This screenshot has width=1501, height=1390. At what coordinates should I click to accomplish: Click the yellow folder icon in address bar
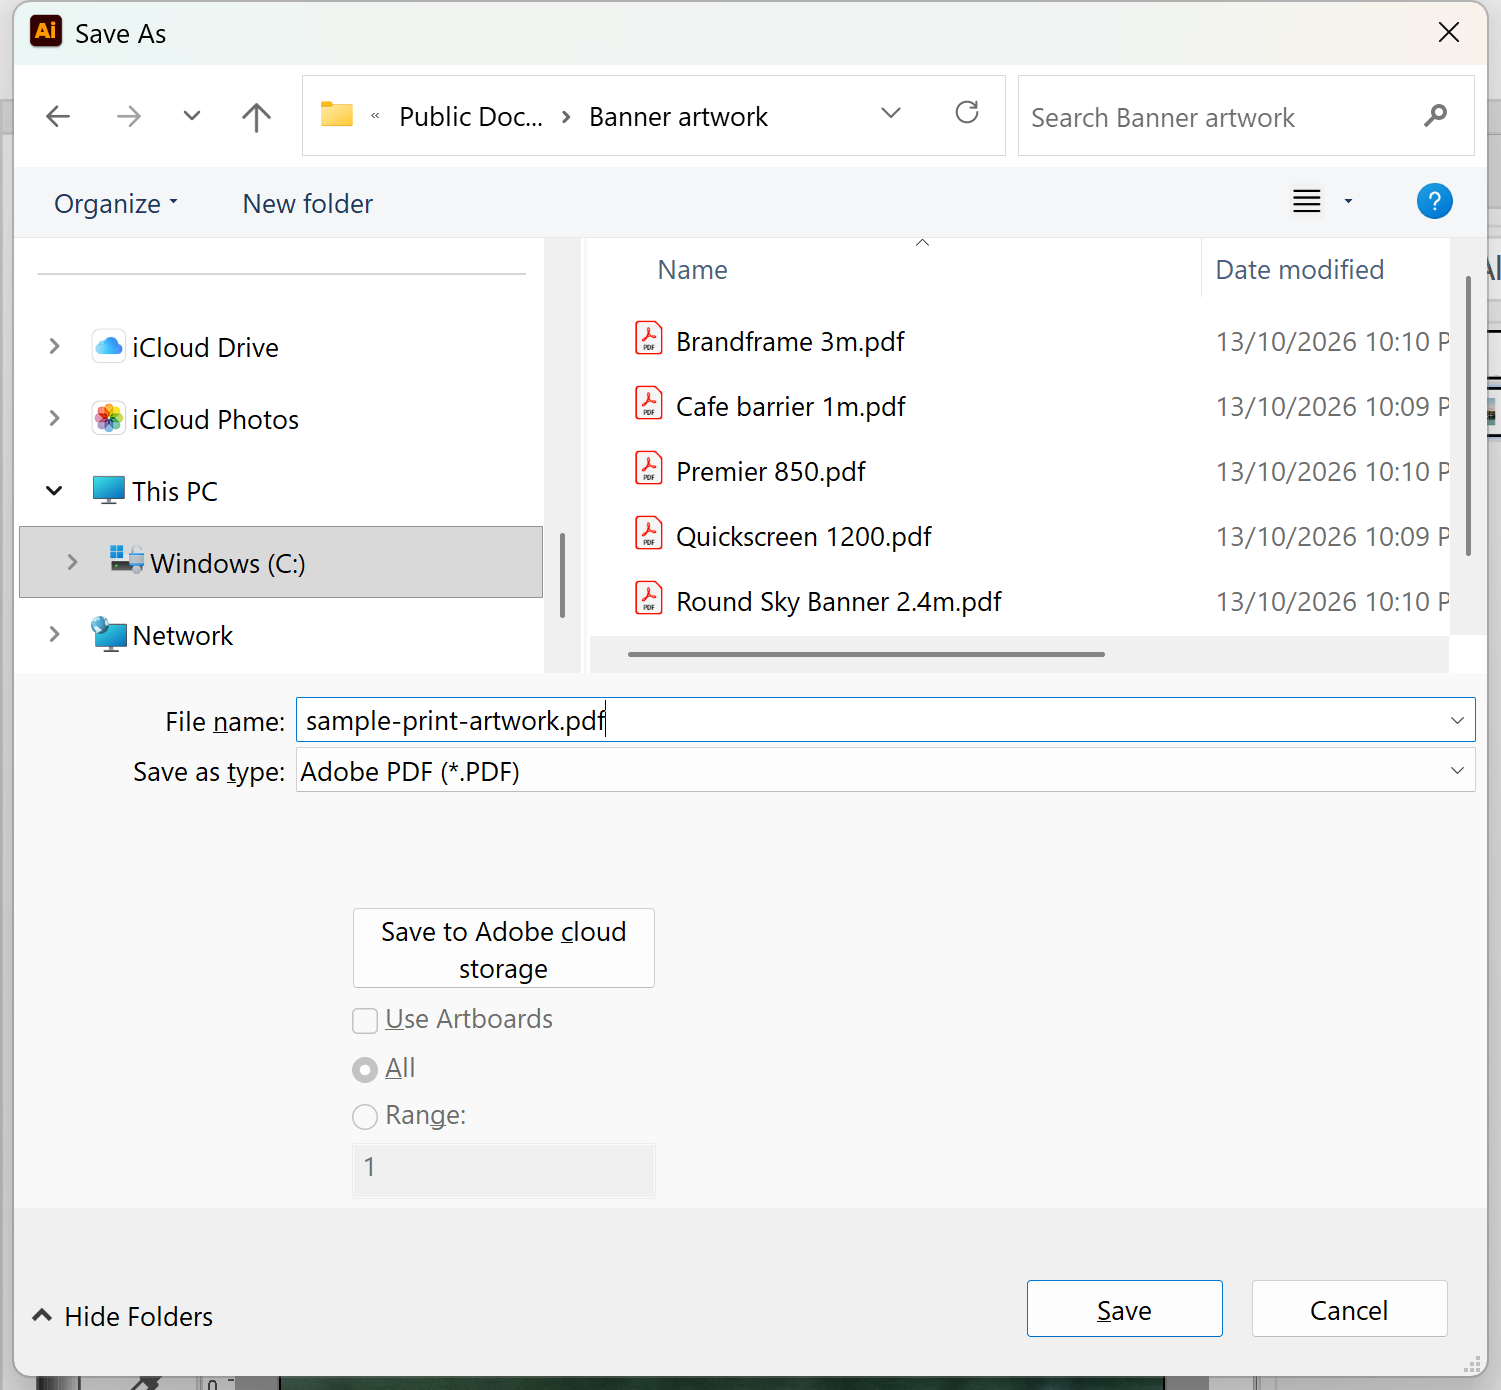[x=337, y=115]
